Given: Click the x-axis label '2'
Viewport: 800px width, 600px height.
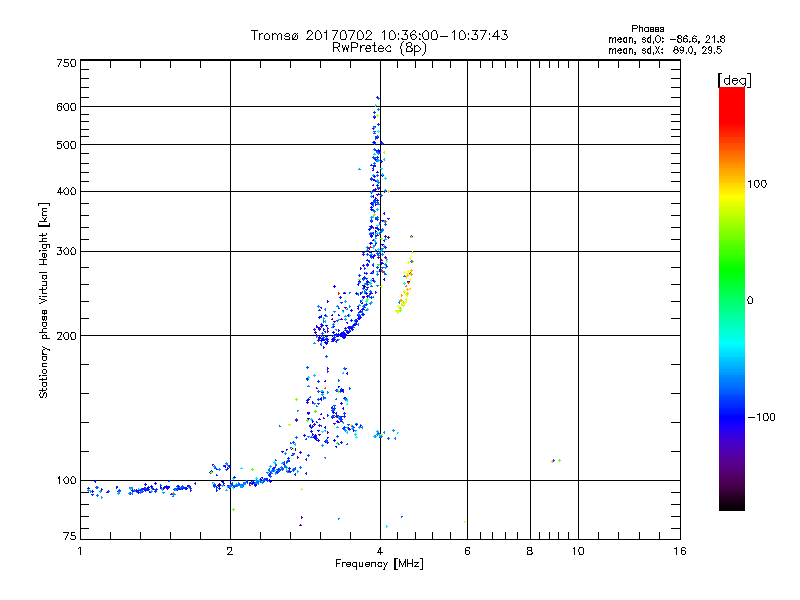Looking at the screenshot, I should pyautogui.click(x=230, y=551).
